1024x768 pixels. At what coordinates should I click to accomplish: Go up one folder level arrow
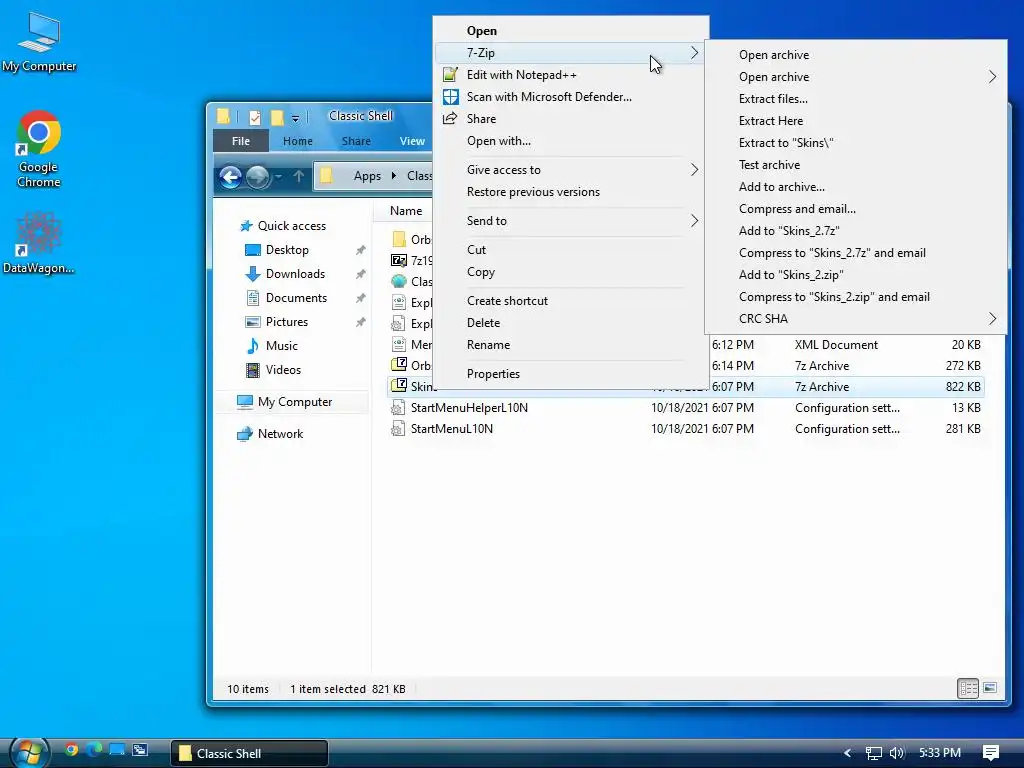[298, 176]
